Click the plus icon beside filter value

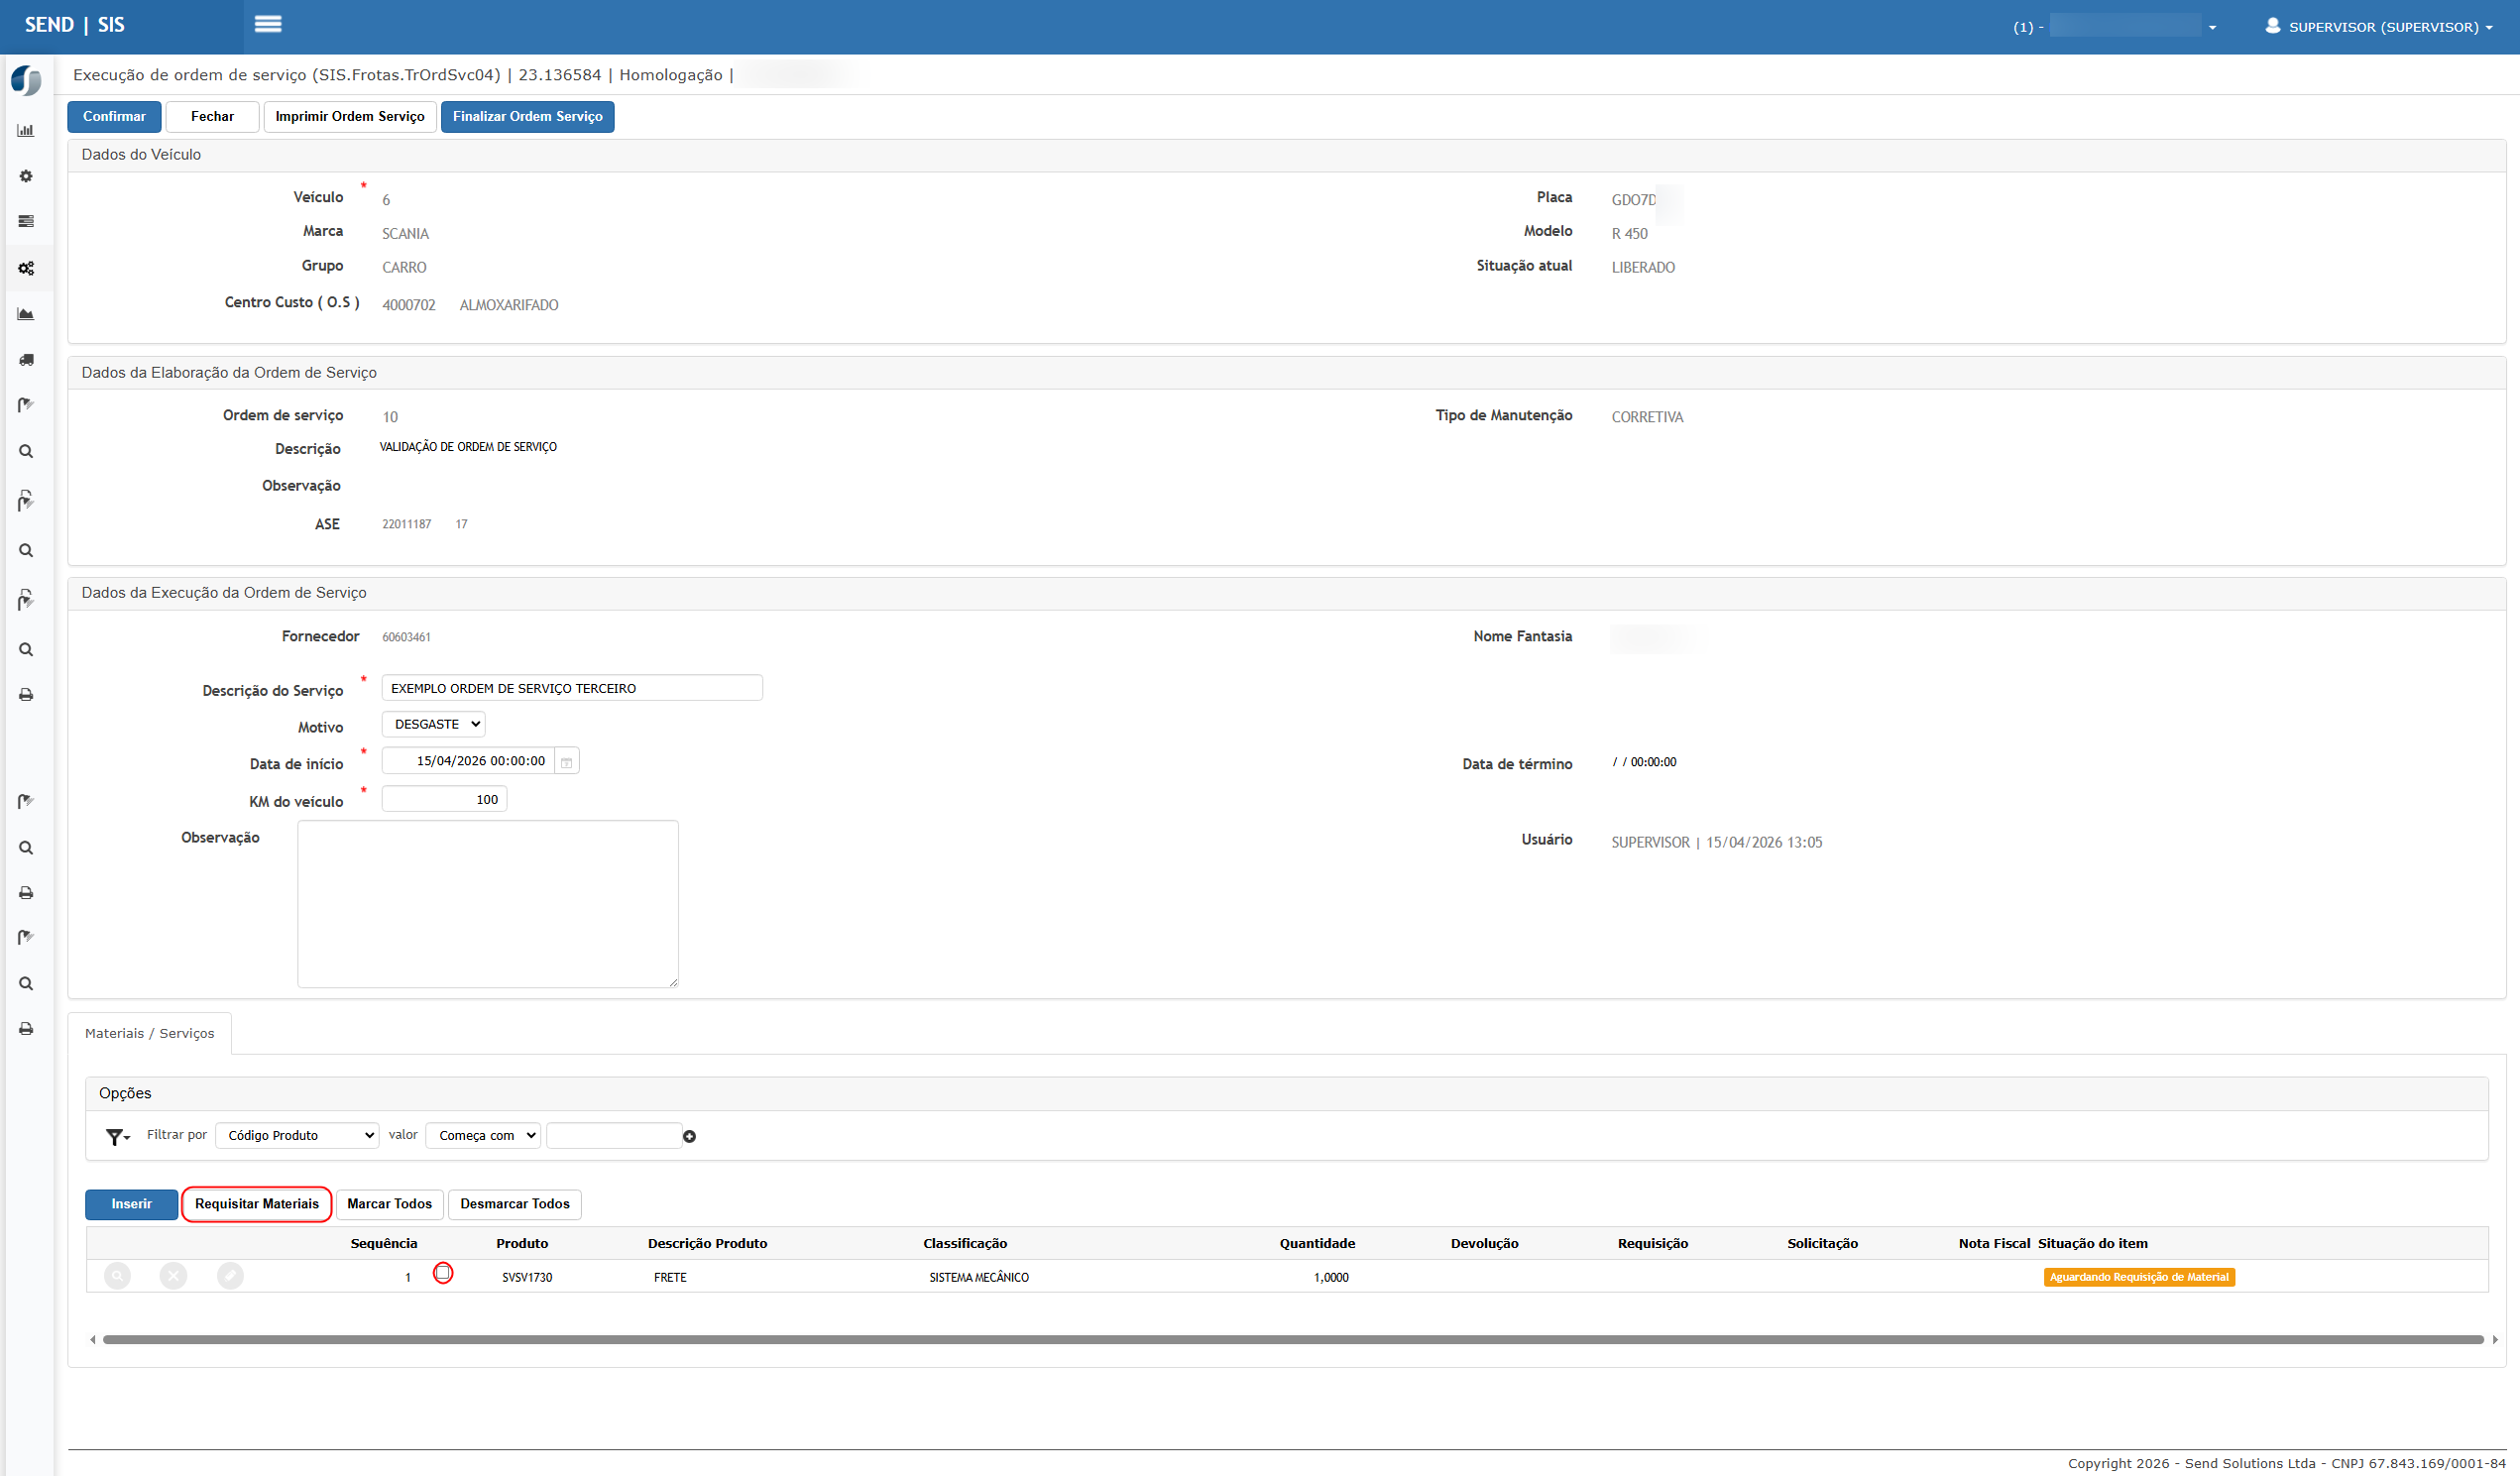[689, 1136]
